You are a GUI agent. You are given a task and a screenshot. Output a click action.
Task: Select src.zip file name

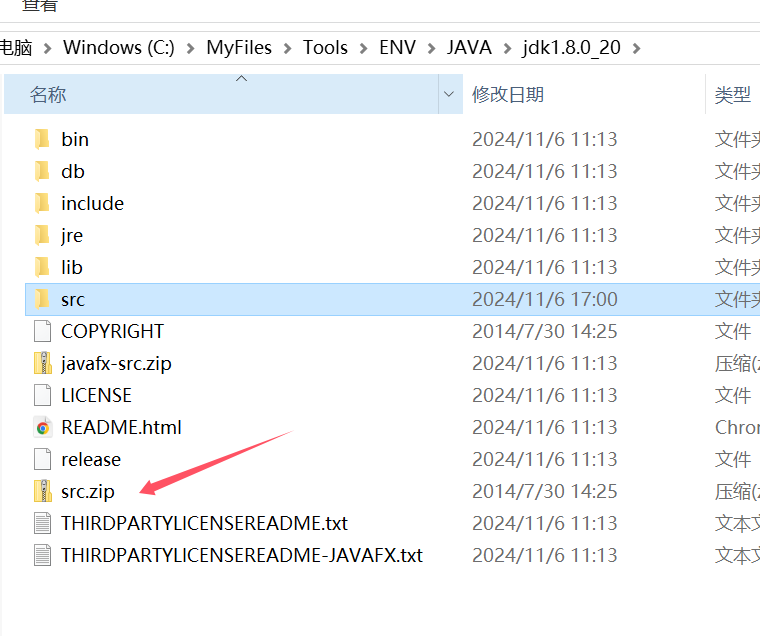click(x=88, y=492)
